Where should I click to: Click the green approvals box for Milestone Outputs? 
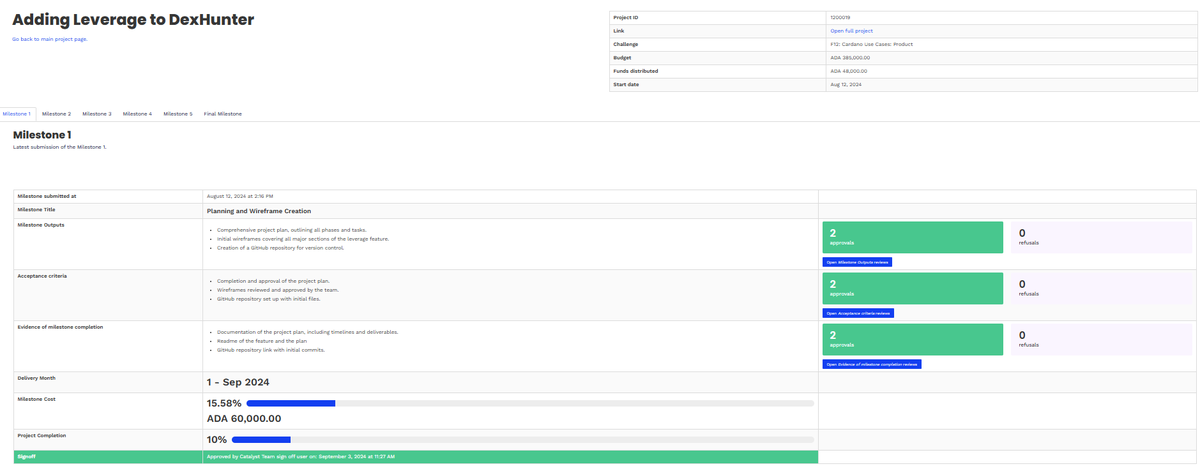[912, 237]
